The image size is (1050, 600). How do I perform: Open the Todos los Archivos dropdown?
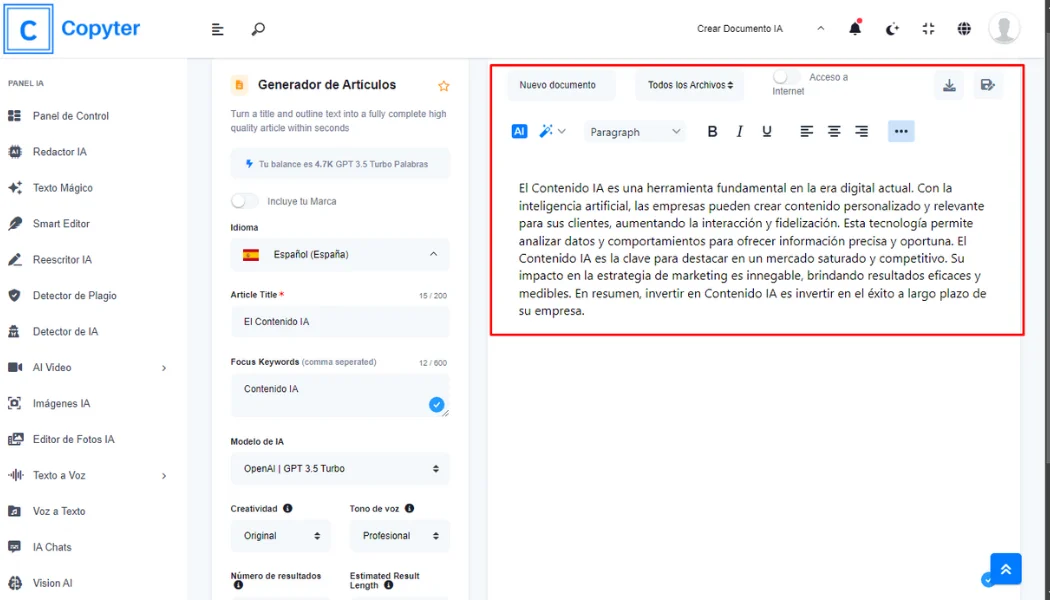(x=689, y=86)
